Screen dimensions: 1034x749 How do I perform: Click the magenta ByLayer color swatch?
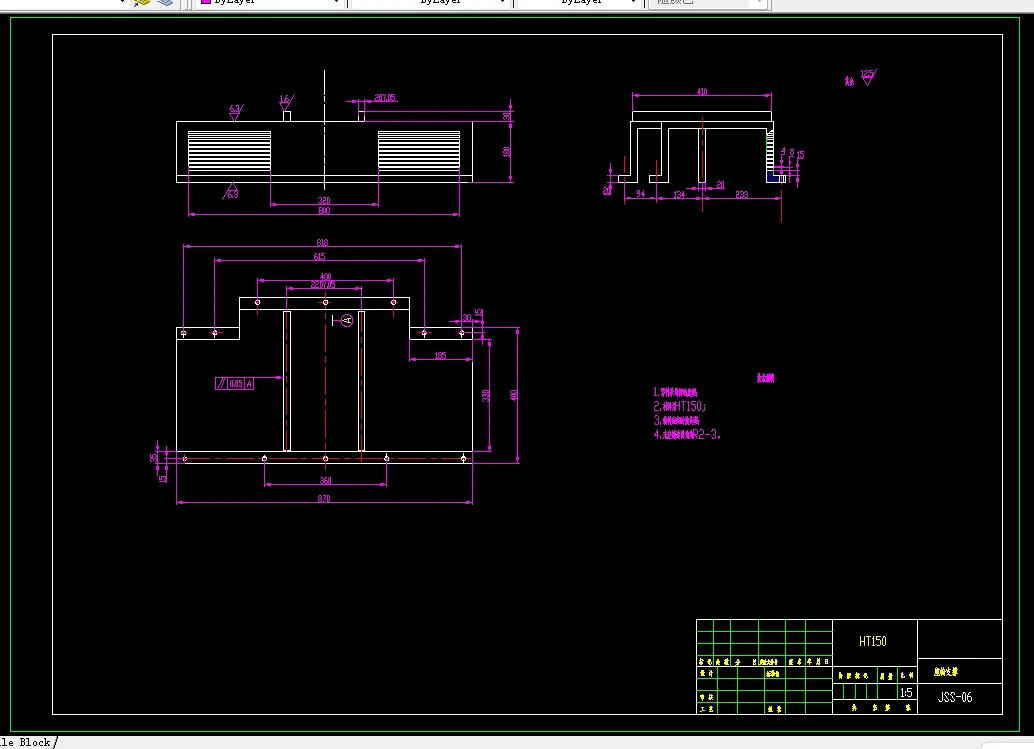(x=206, y=2)
